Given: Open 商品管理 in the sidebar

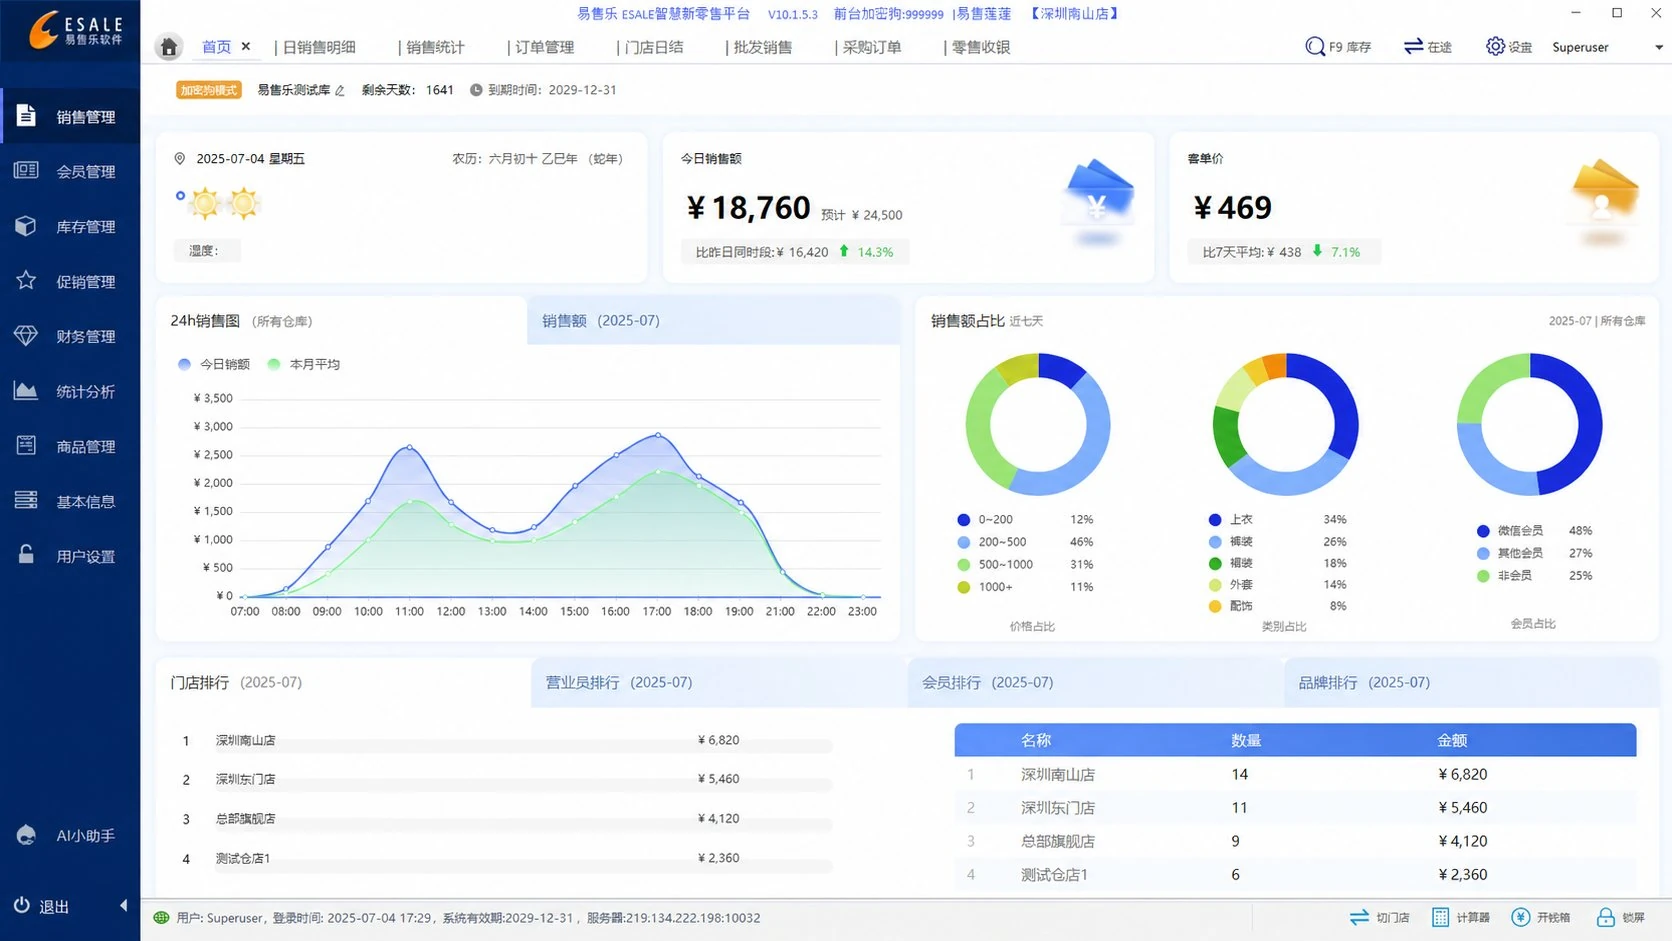Looking at the screenshot, I should pyautogui.click(x=70, y=446).
